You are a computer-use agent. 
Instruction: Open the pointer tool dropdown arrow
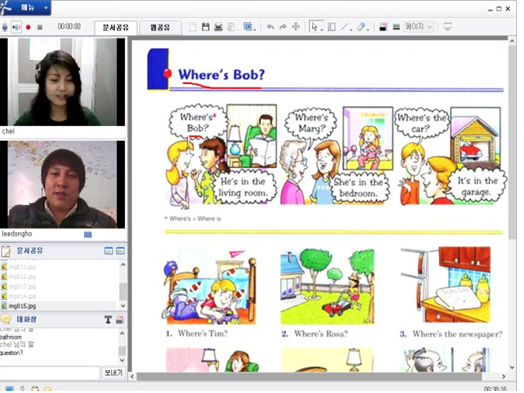[321, 29]
